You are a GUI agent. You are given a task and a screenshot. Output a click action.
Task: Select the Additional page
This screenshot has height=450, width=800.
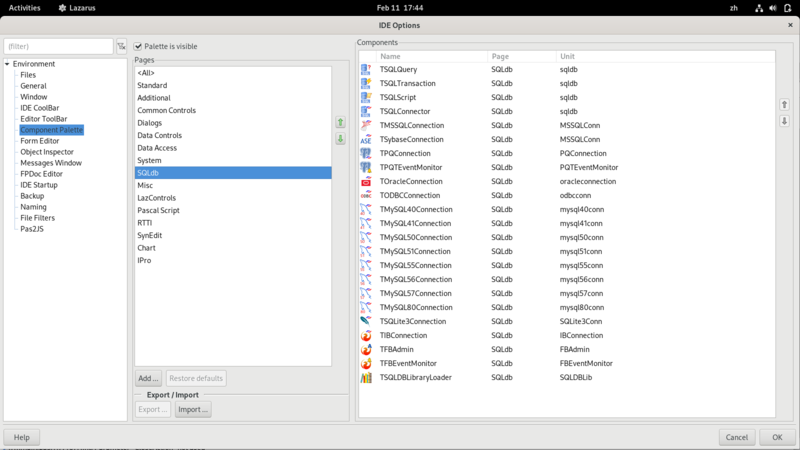click(x=233, y=98)
